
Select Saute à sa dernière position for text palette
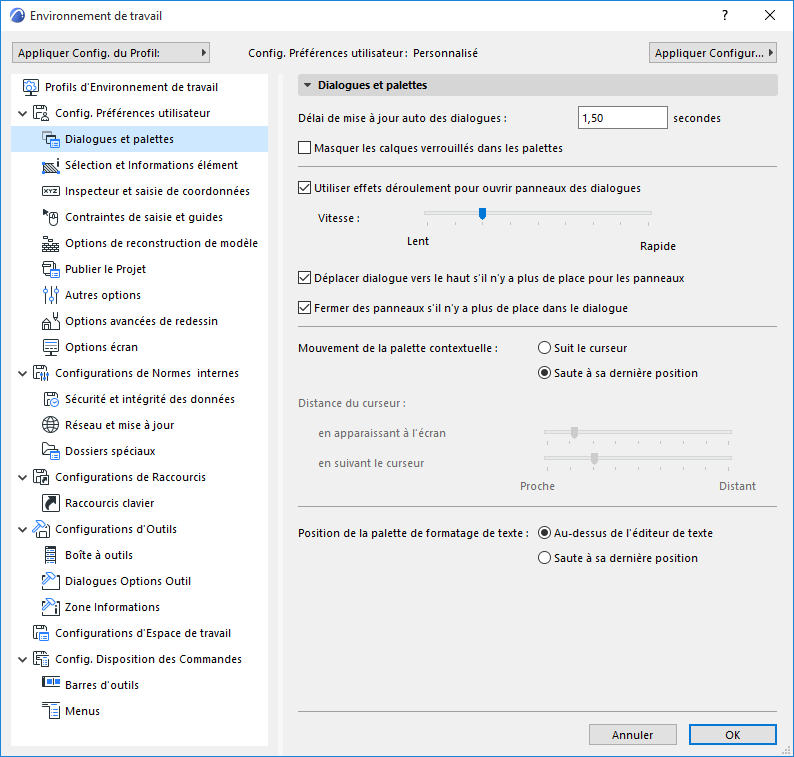(x=544, y=558)
